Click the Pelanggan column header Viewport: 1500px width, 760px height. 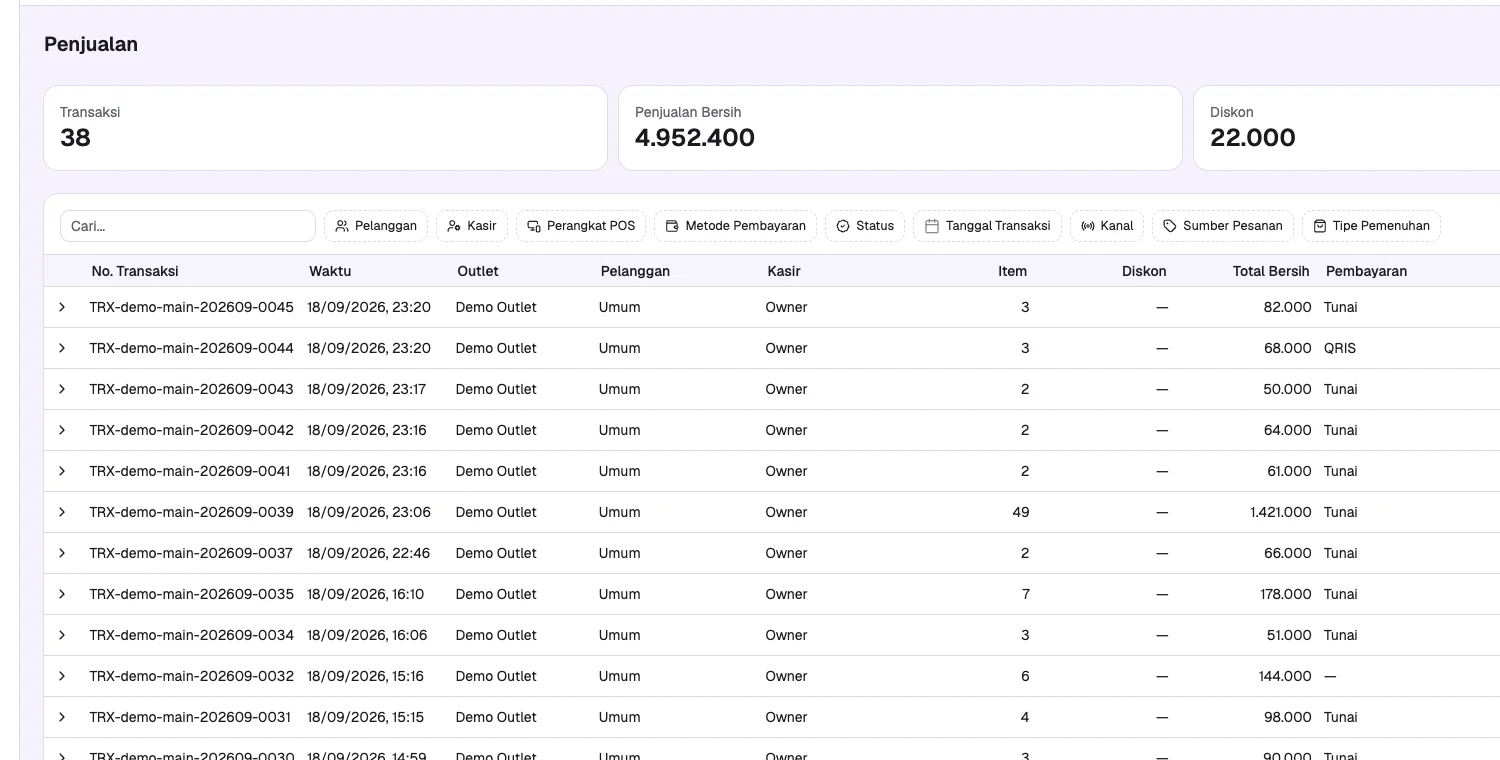click(635, 271)
